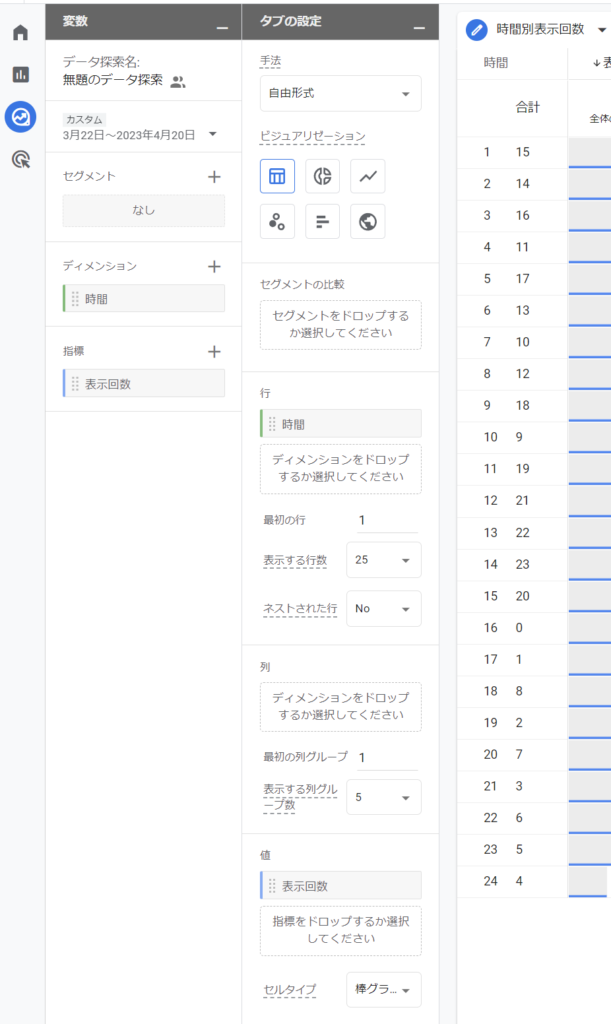Screen dimensions: 611x1024
Task: Click the 時間 dimension chip in 行
Action: point(340,424)
